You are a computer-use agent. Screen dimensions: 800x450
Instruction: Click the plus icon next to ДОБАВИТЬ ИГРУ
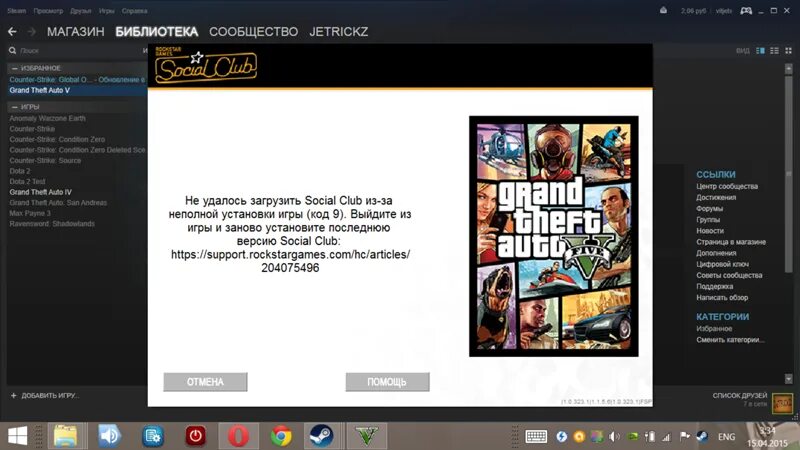pyautogui.click(x=14, y=395)
